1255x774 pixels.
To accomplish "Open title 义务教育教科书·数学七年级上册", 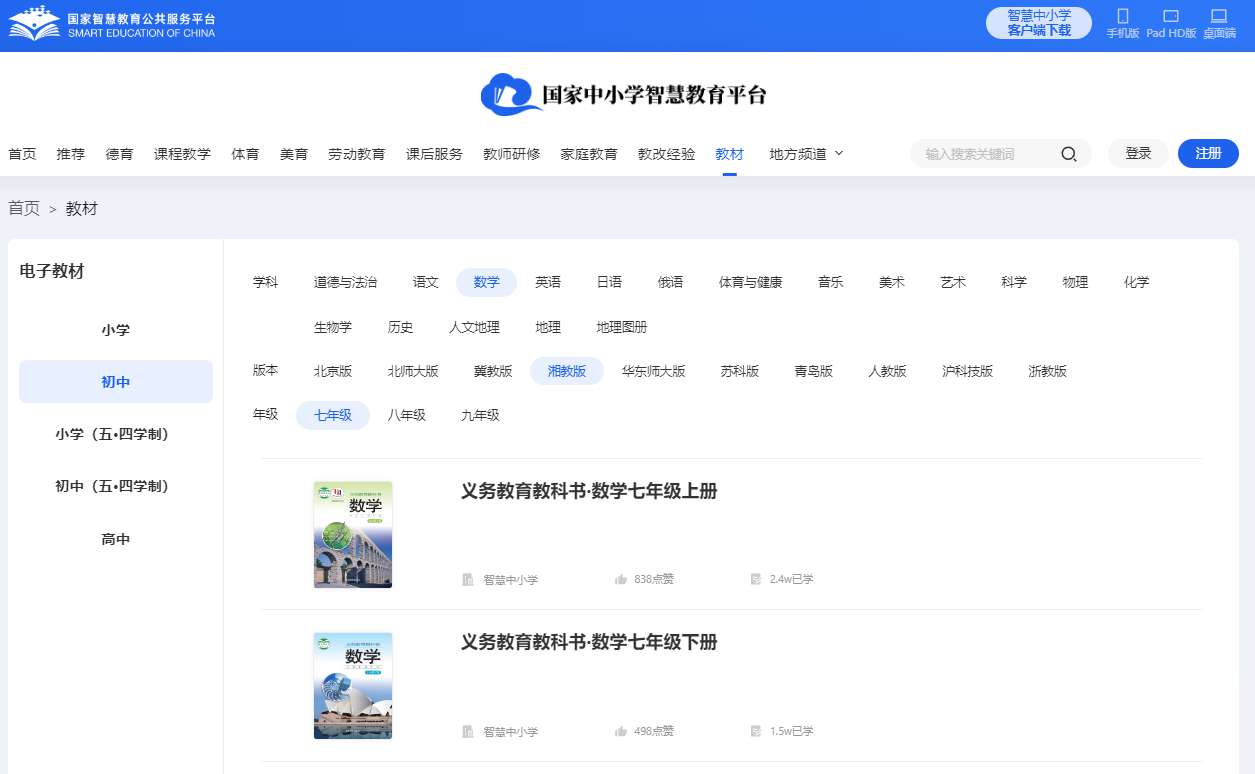I will pyautogui.click(x=589, y=491).
